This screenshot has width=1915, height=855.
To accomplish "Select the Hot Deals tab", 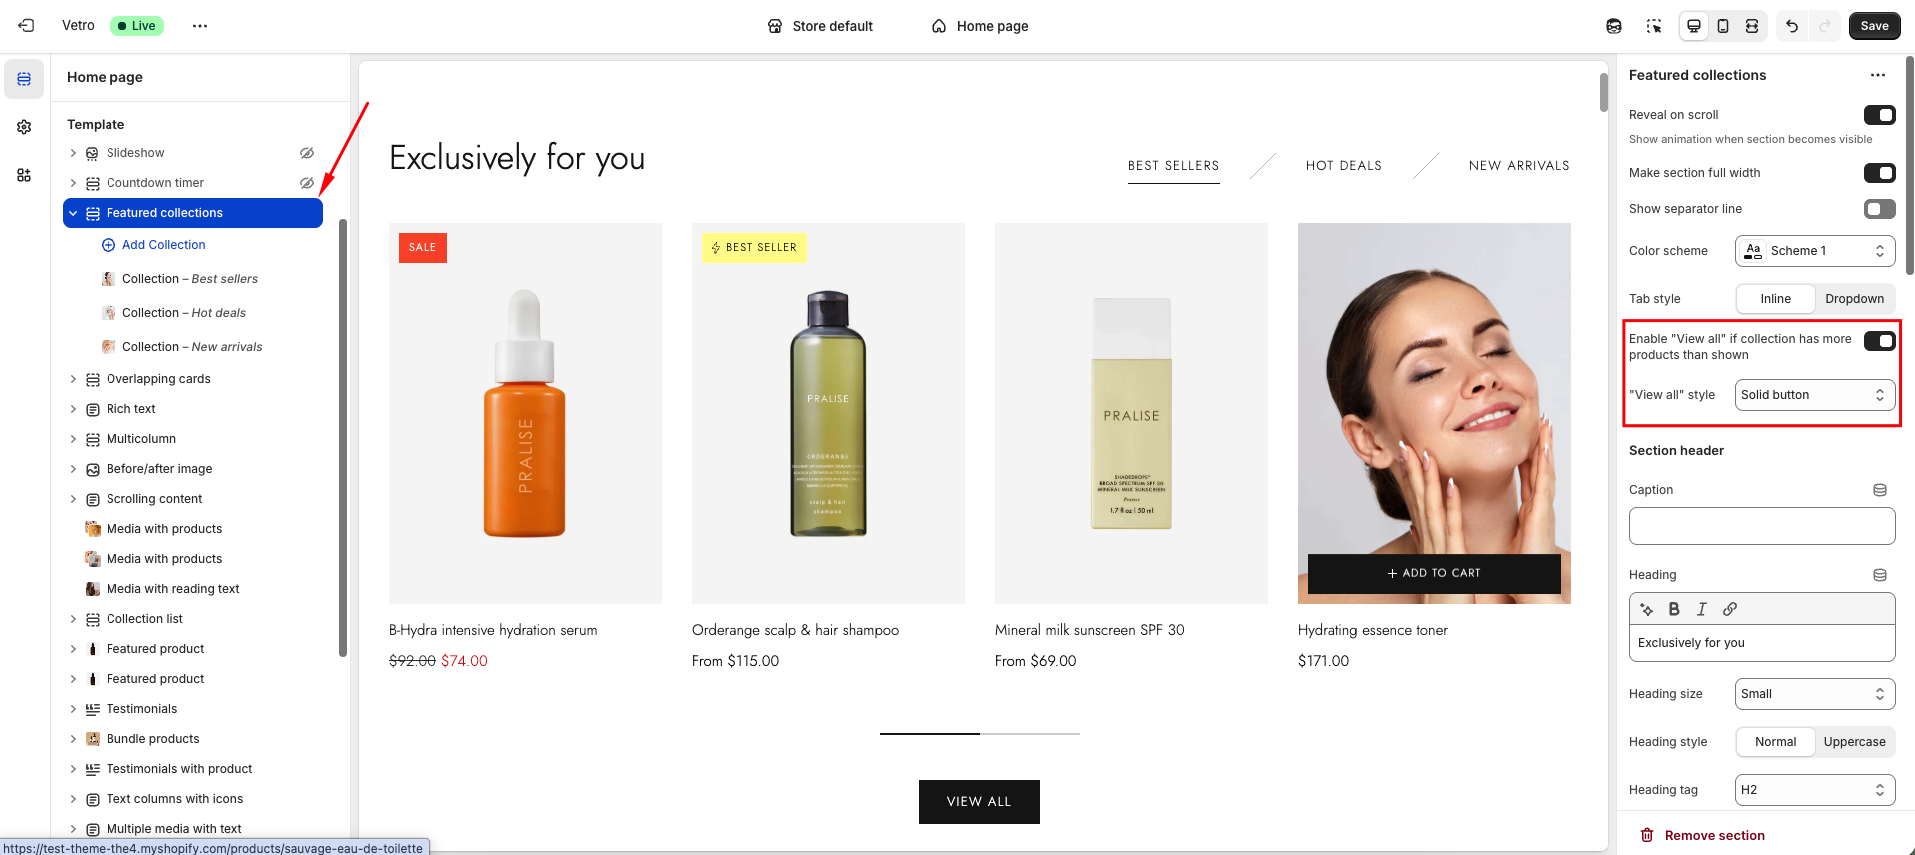I will click(1343, 166).
